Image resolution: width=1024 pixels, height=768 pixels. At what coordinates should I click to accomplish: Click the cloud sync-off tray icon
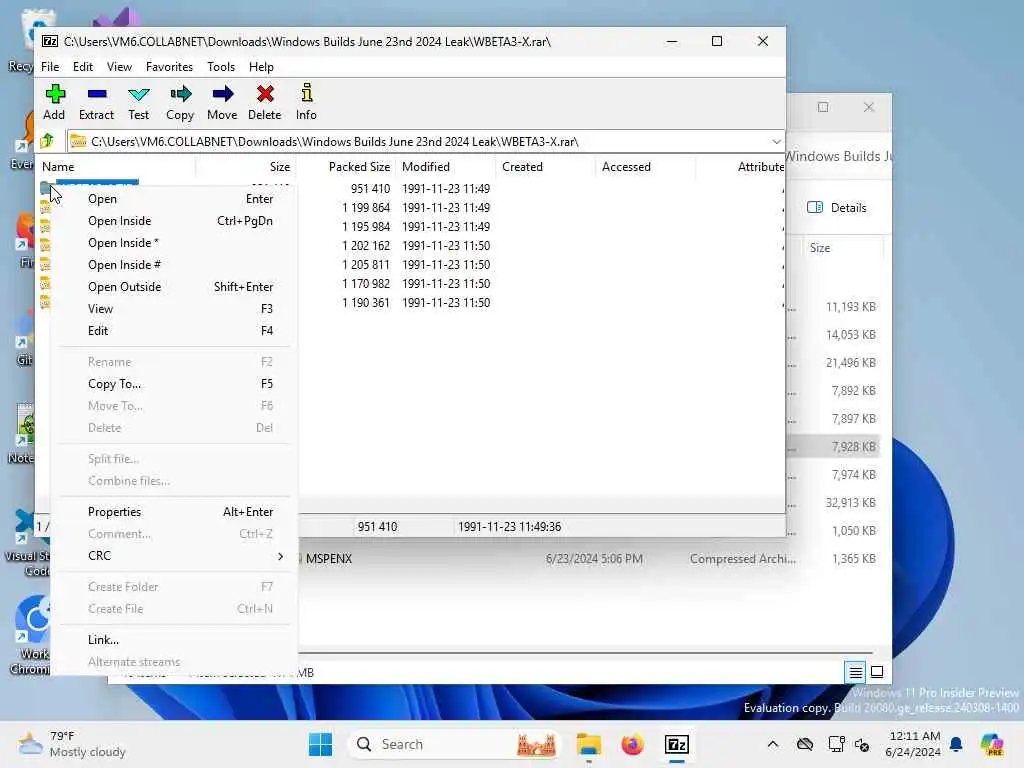click(805, 744)
